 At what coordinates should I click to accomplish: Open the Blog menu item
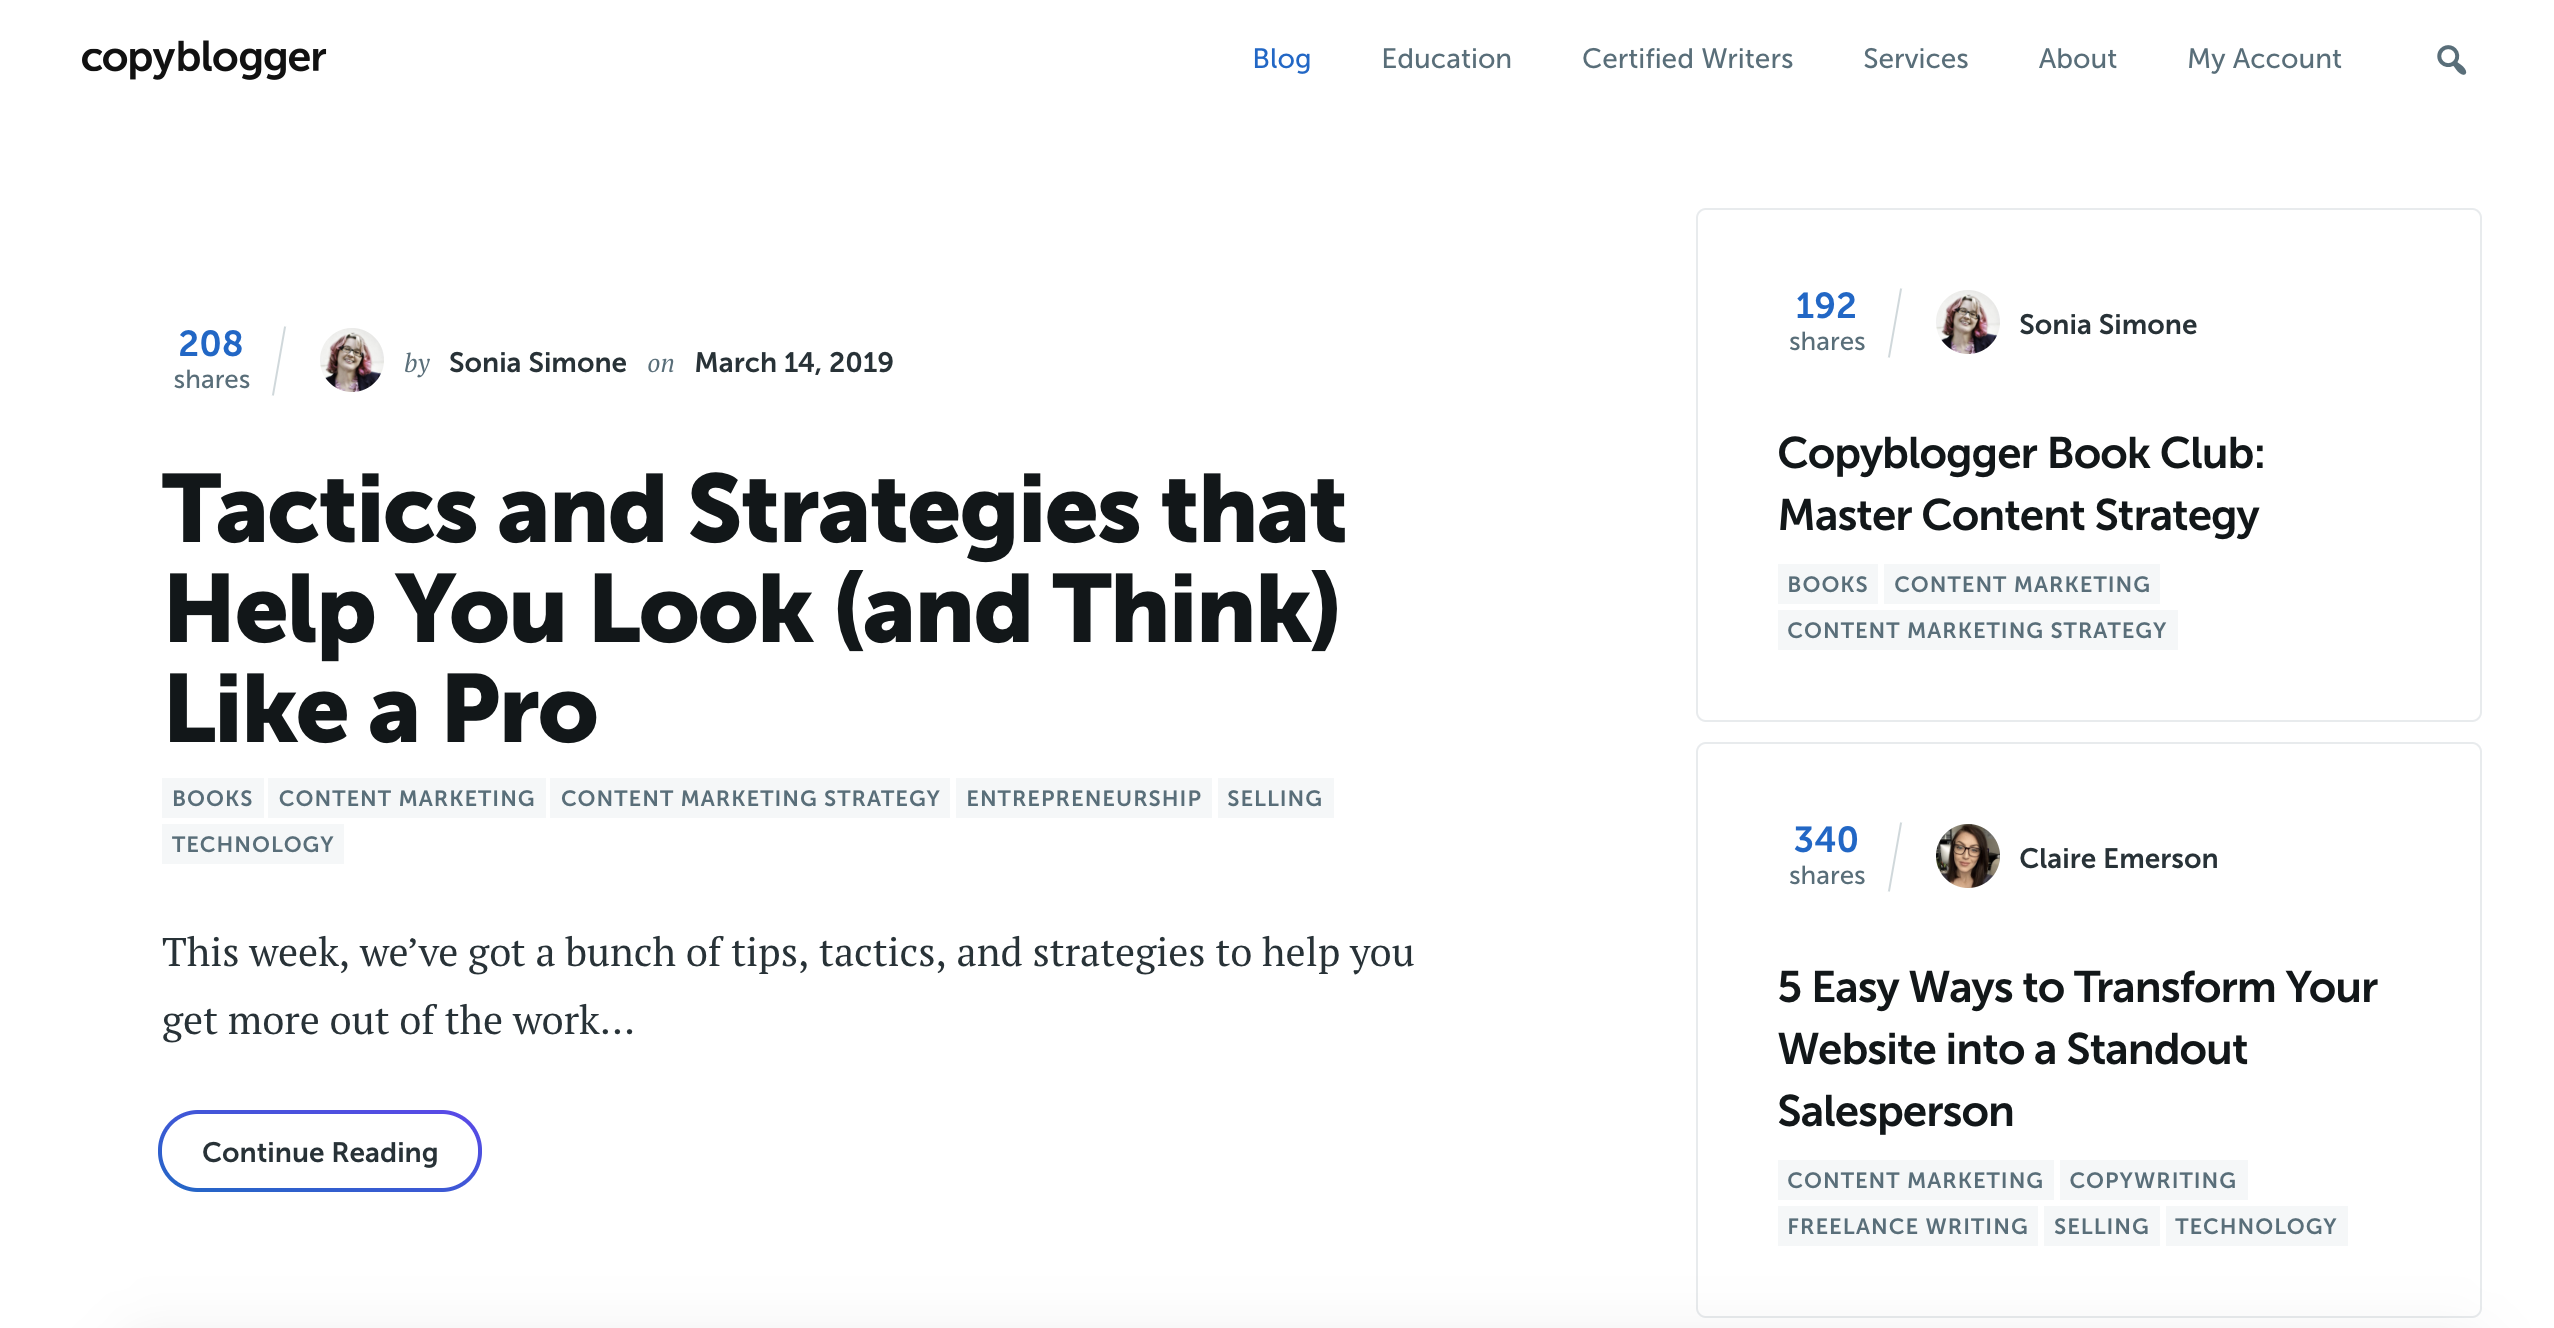(x=1281, y=59)
